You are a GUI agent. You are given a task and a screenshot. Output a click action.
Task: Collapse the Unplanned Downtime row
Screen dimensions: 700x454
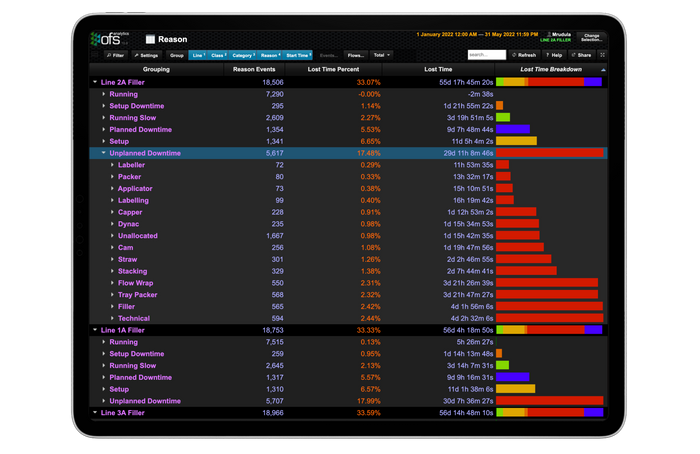pyautogui.click(x=104, y=153)
